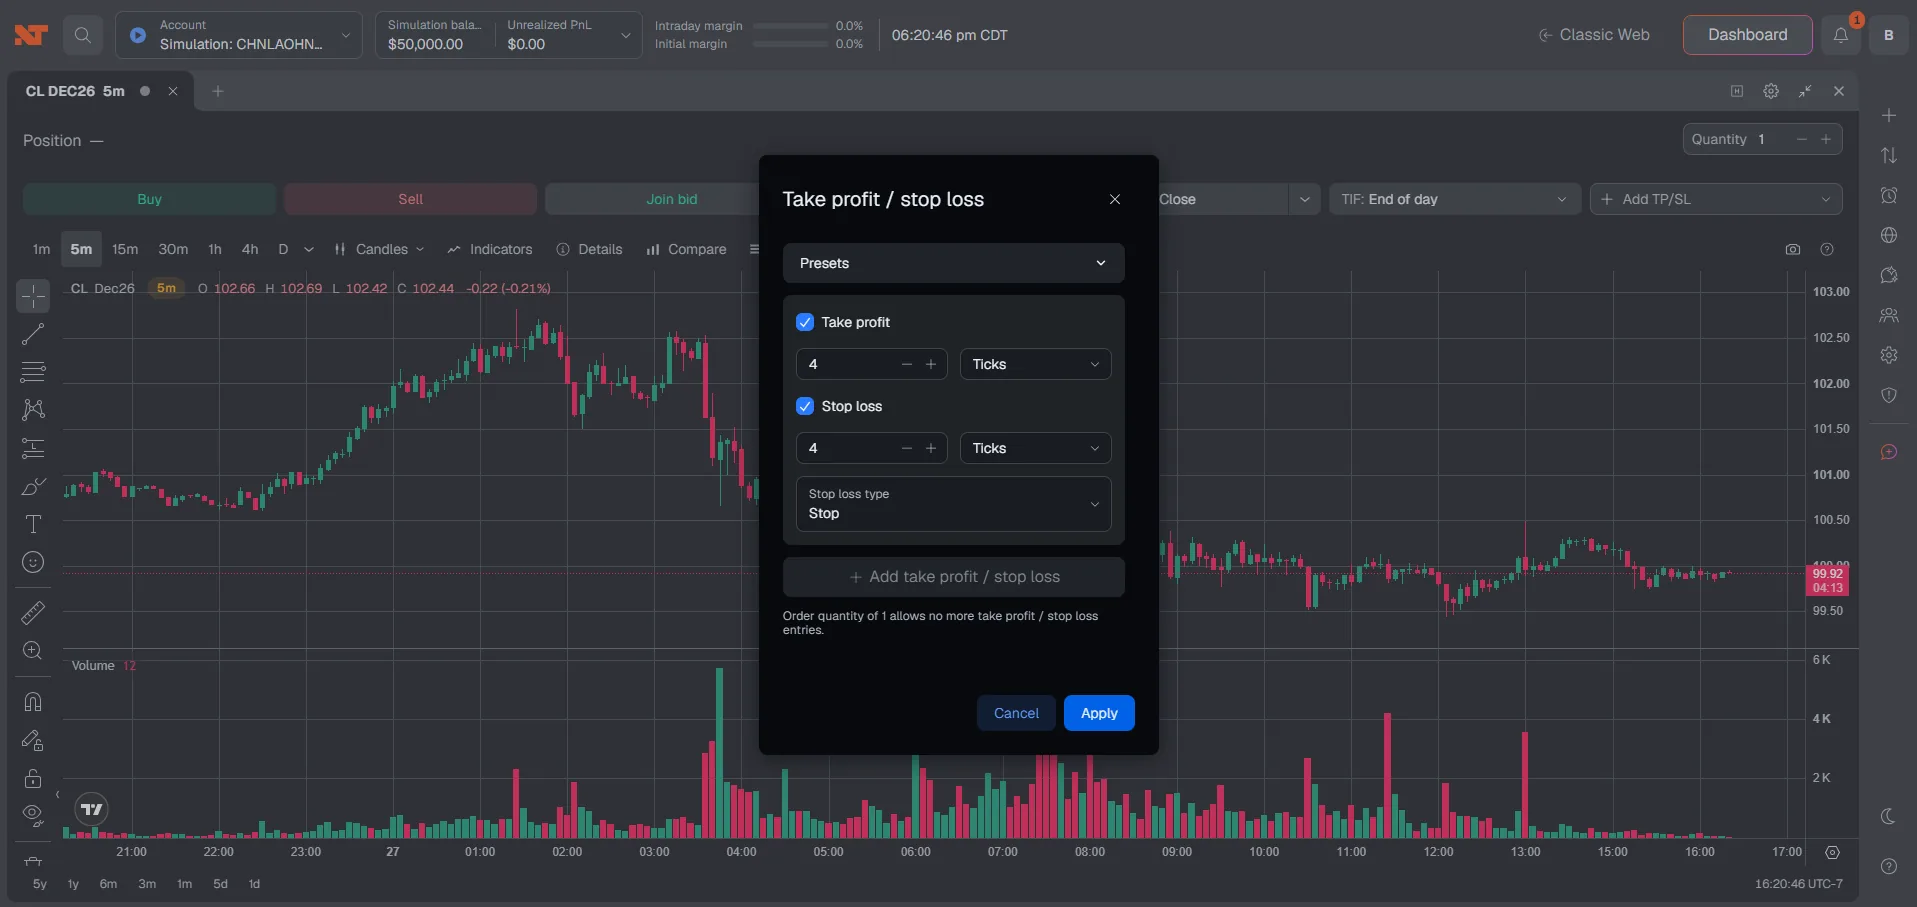Set the chart range to 5y
1917x907 pixels.
[x=40, y=884]
